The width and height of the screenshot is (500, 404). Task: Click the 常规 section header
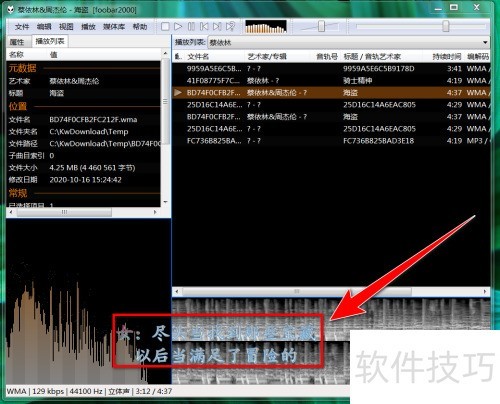pyautogui.click(x=18, y=193)
